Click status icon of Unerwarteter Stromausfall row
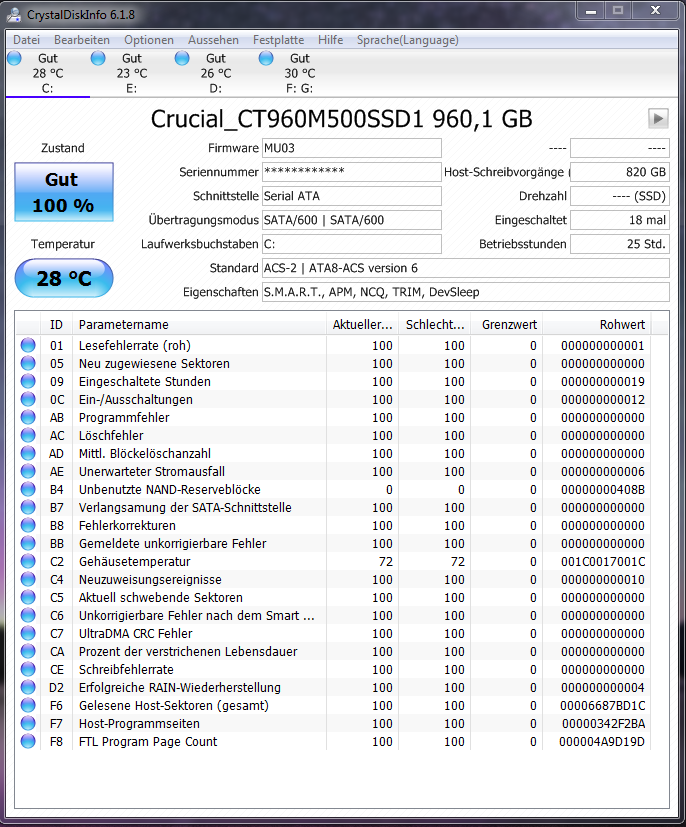 tap(28, 471)
